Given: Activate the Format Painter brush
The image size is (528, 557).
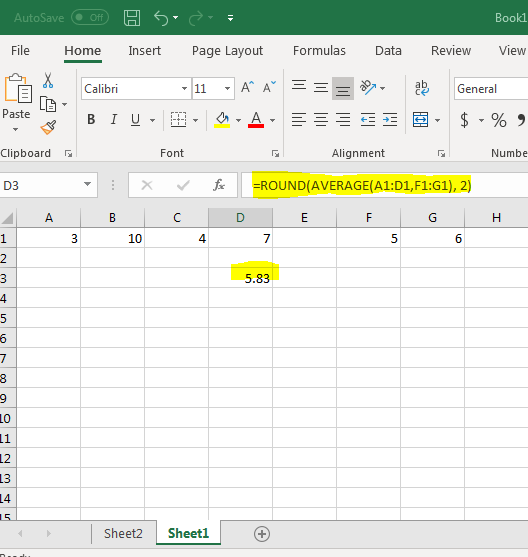Looking at the screenshot, I should tap(48, 128).
